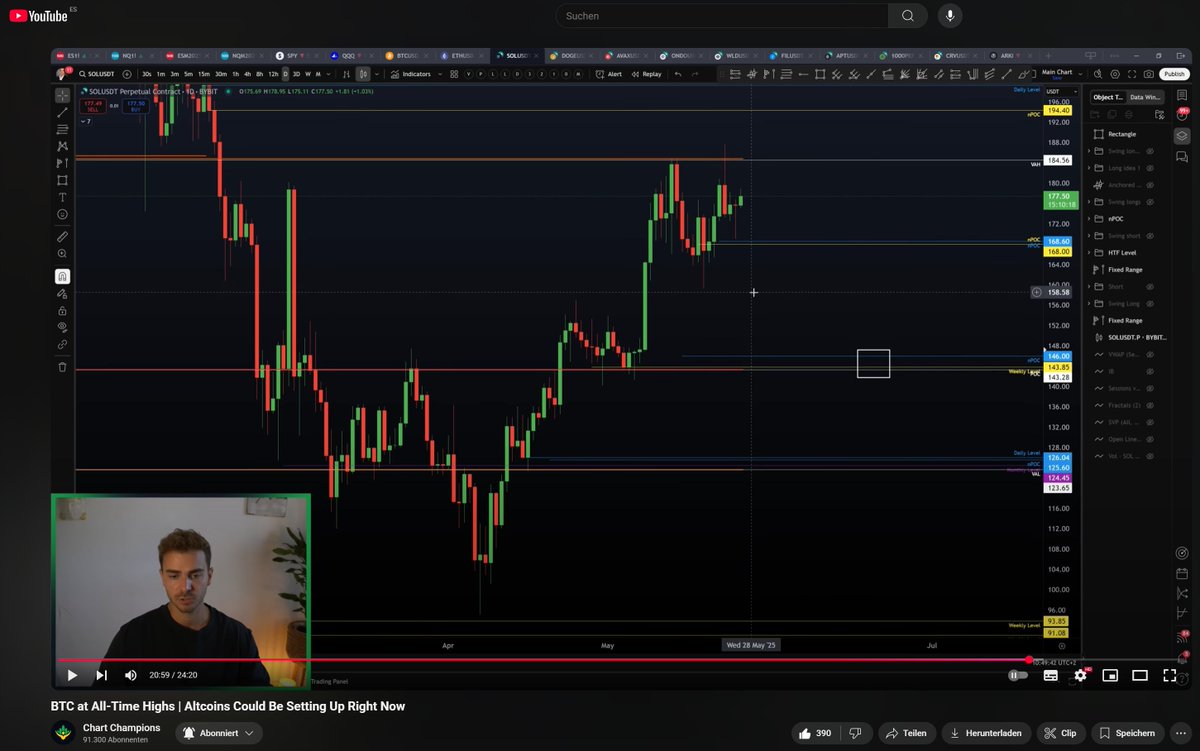Start voice search with microphone icon
The image size is (1200, 751).
tap(950, 16)
